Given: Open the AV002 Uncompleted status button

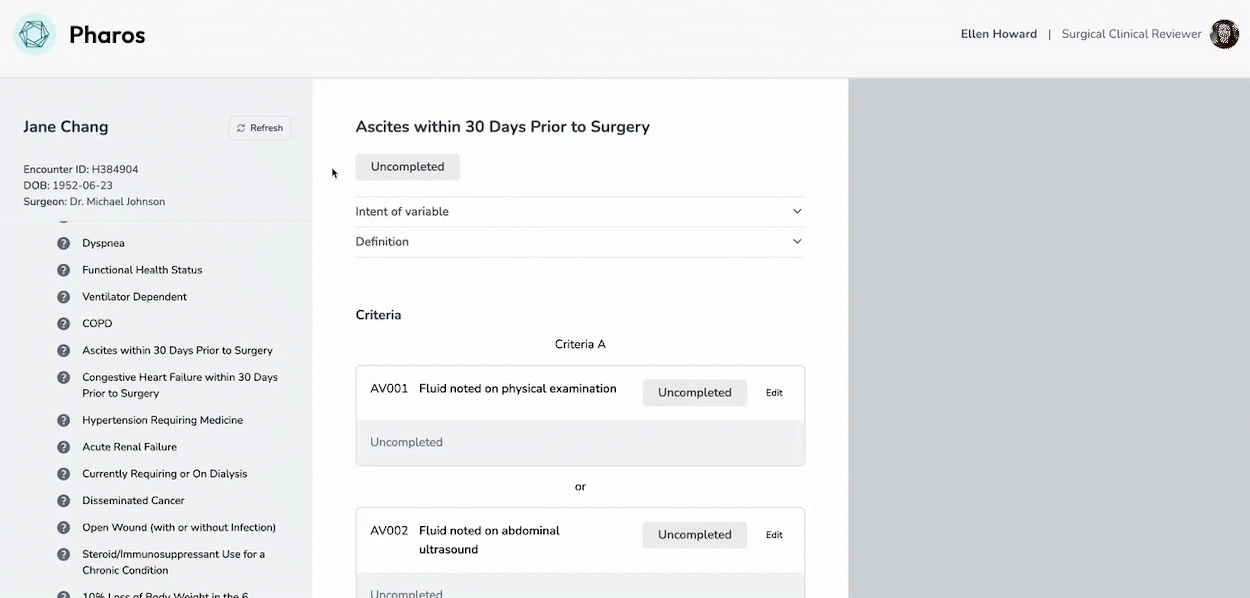Looking at the screenshot, I should tap(694, 535).
